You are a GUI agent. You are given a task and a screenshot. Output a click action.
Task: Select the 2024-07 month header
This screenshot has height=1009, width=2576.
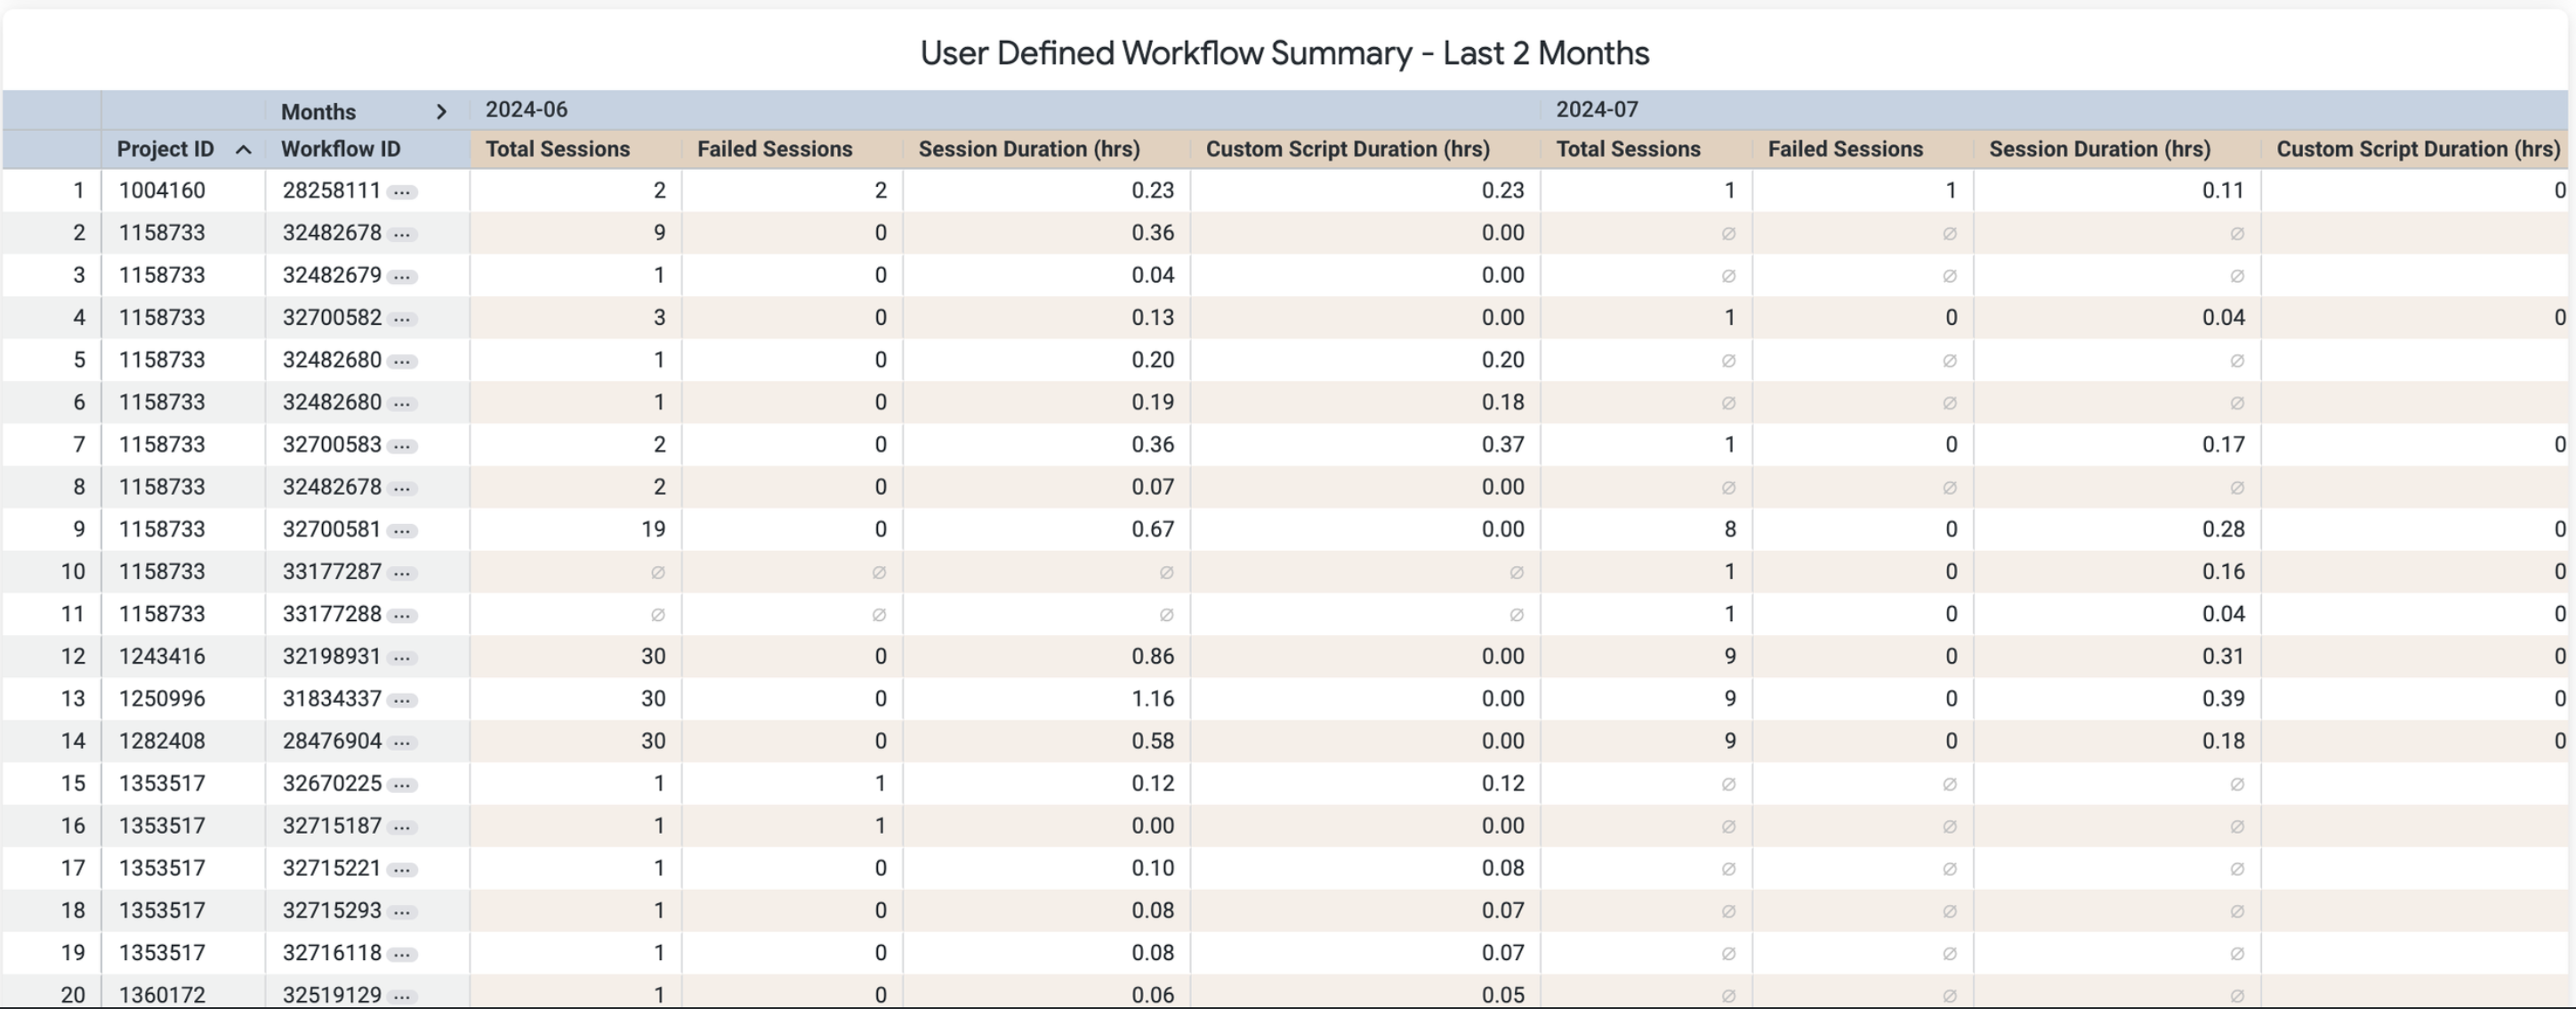pos(1596,110)
